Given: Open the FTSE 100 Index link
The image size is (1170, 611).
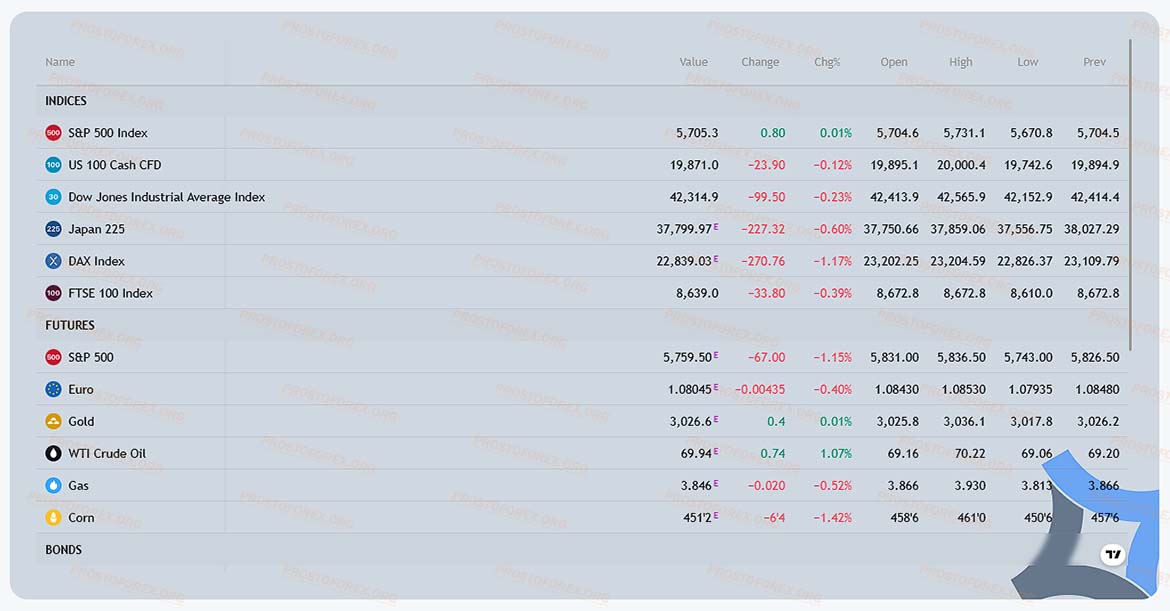Looking at the screenshot, I should tap(110, 293).
